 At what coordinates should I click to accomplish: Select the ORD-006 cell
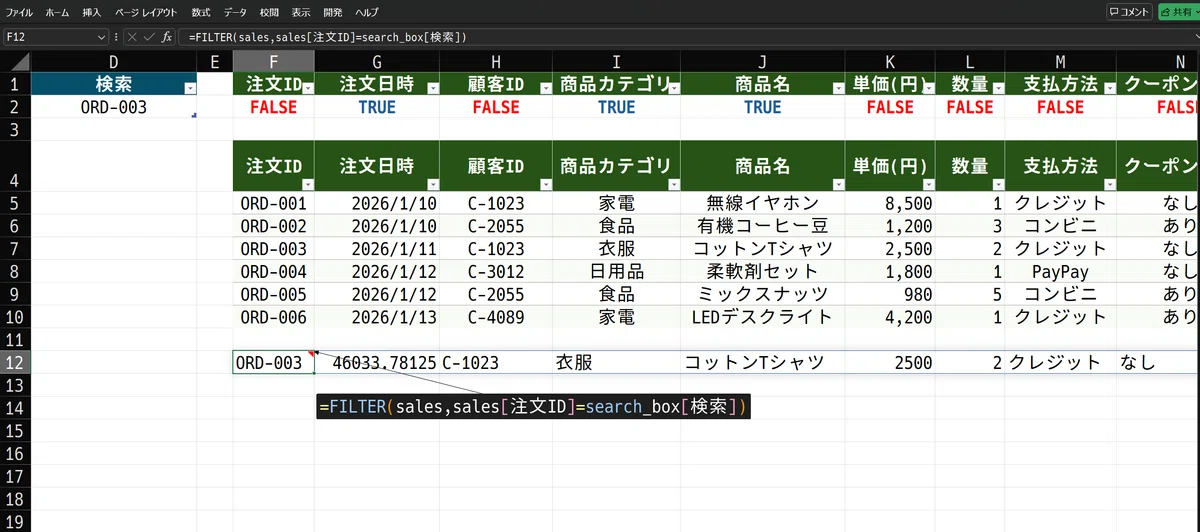pos(273,317)
